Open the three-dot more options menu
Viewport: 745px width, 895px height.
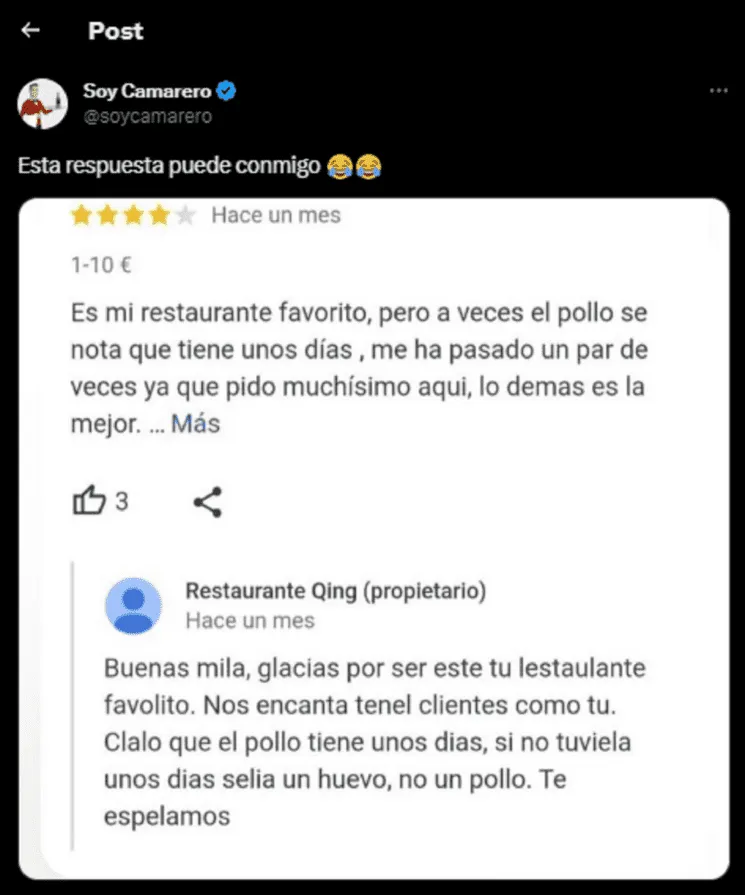(718, 91)
